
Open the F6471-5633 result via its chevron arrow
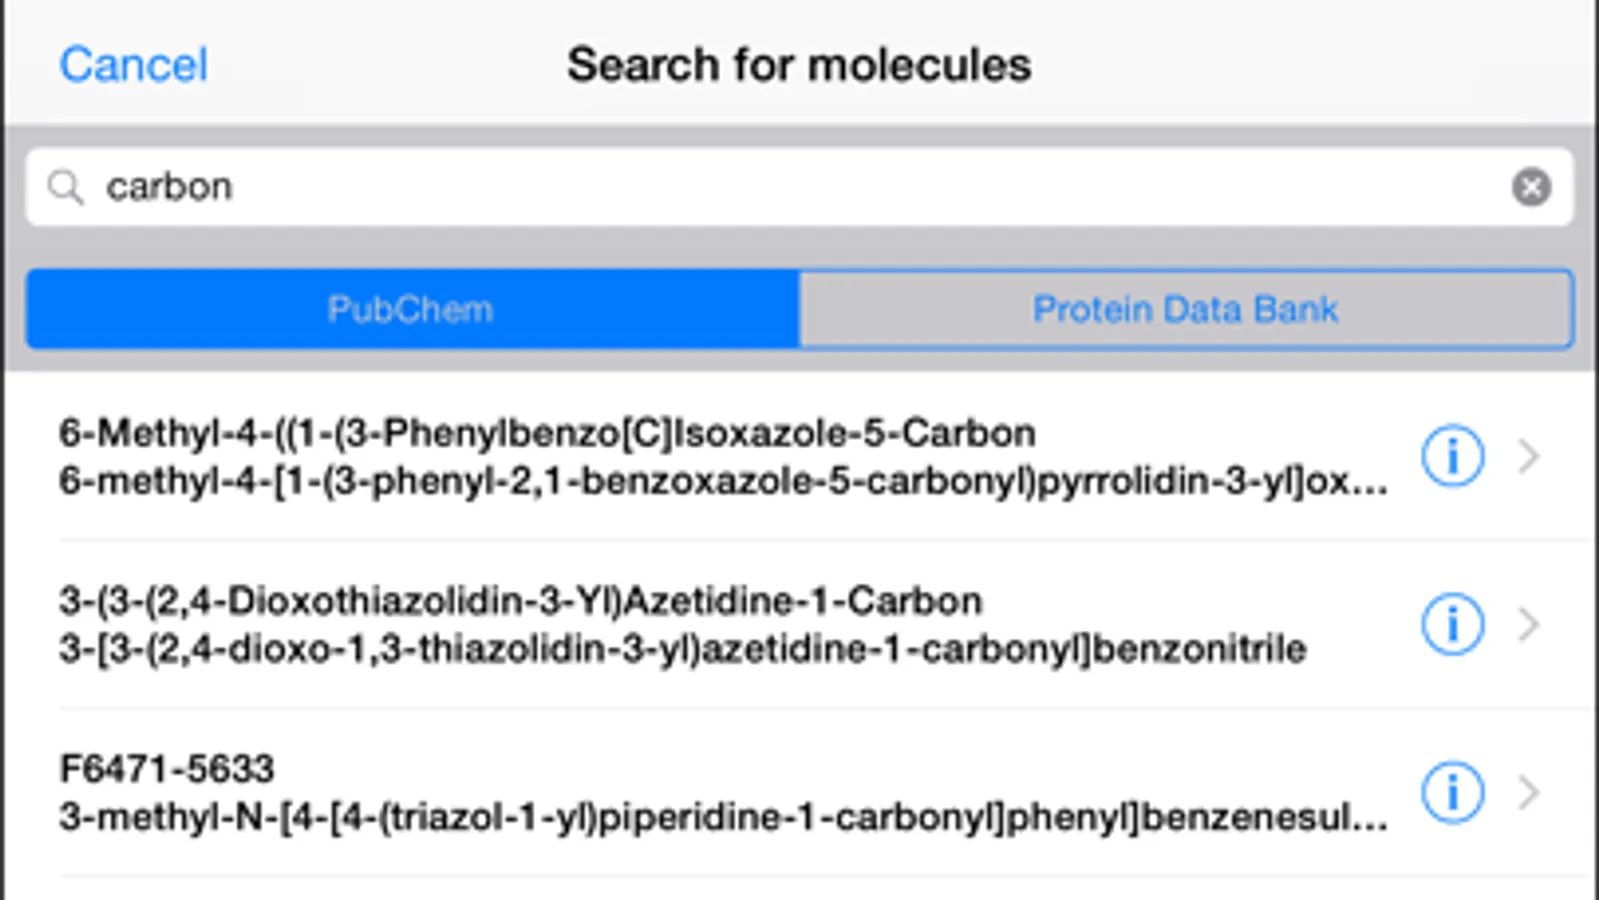pos(1528,793)
